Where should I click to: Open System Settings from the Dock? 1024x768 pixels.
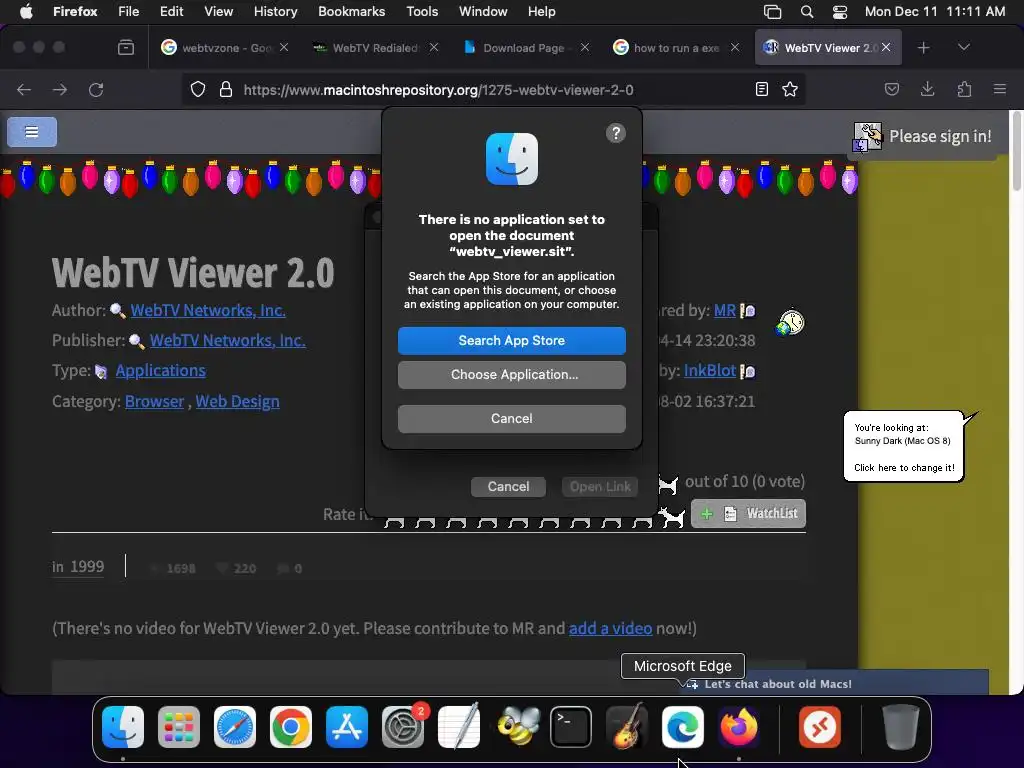403,727
